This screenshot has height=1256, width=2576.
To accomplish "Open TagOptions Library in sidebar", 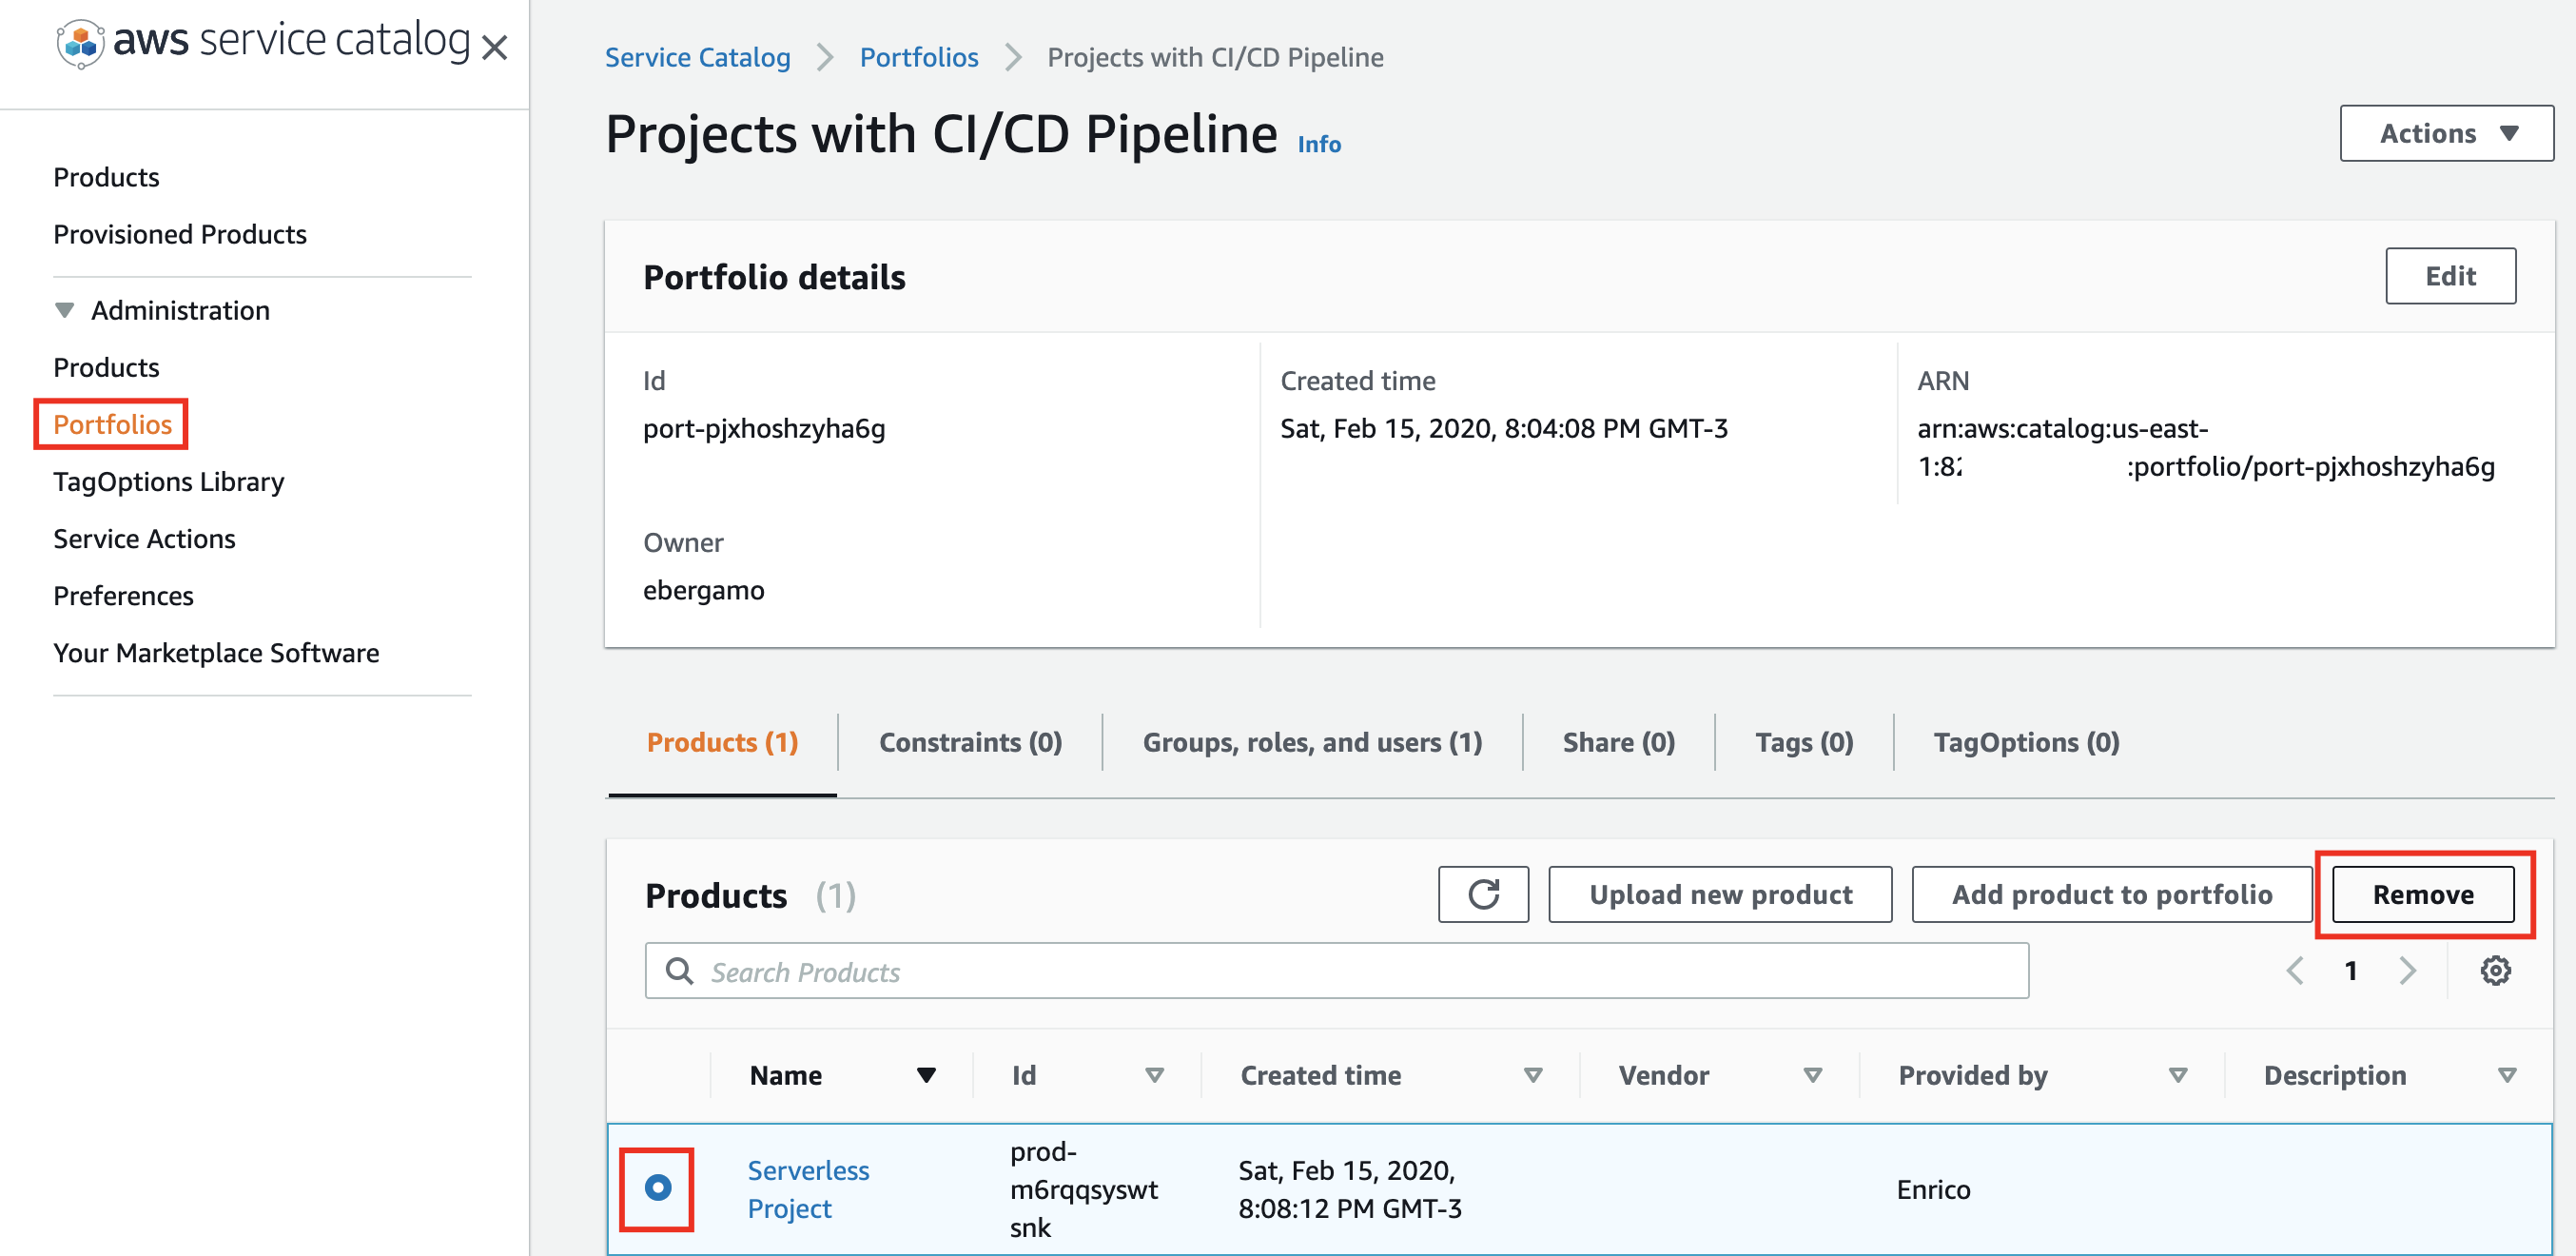I will [168, 481].
